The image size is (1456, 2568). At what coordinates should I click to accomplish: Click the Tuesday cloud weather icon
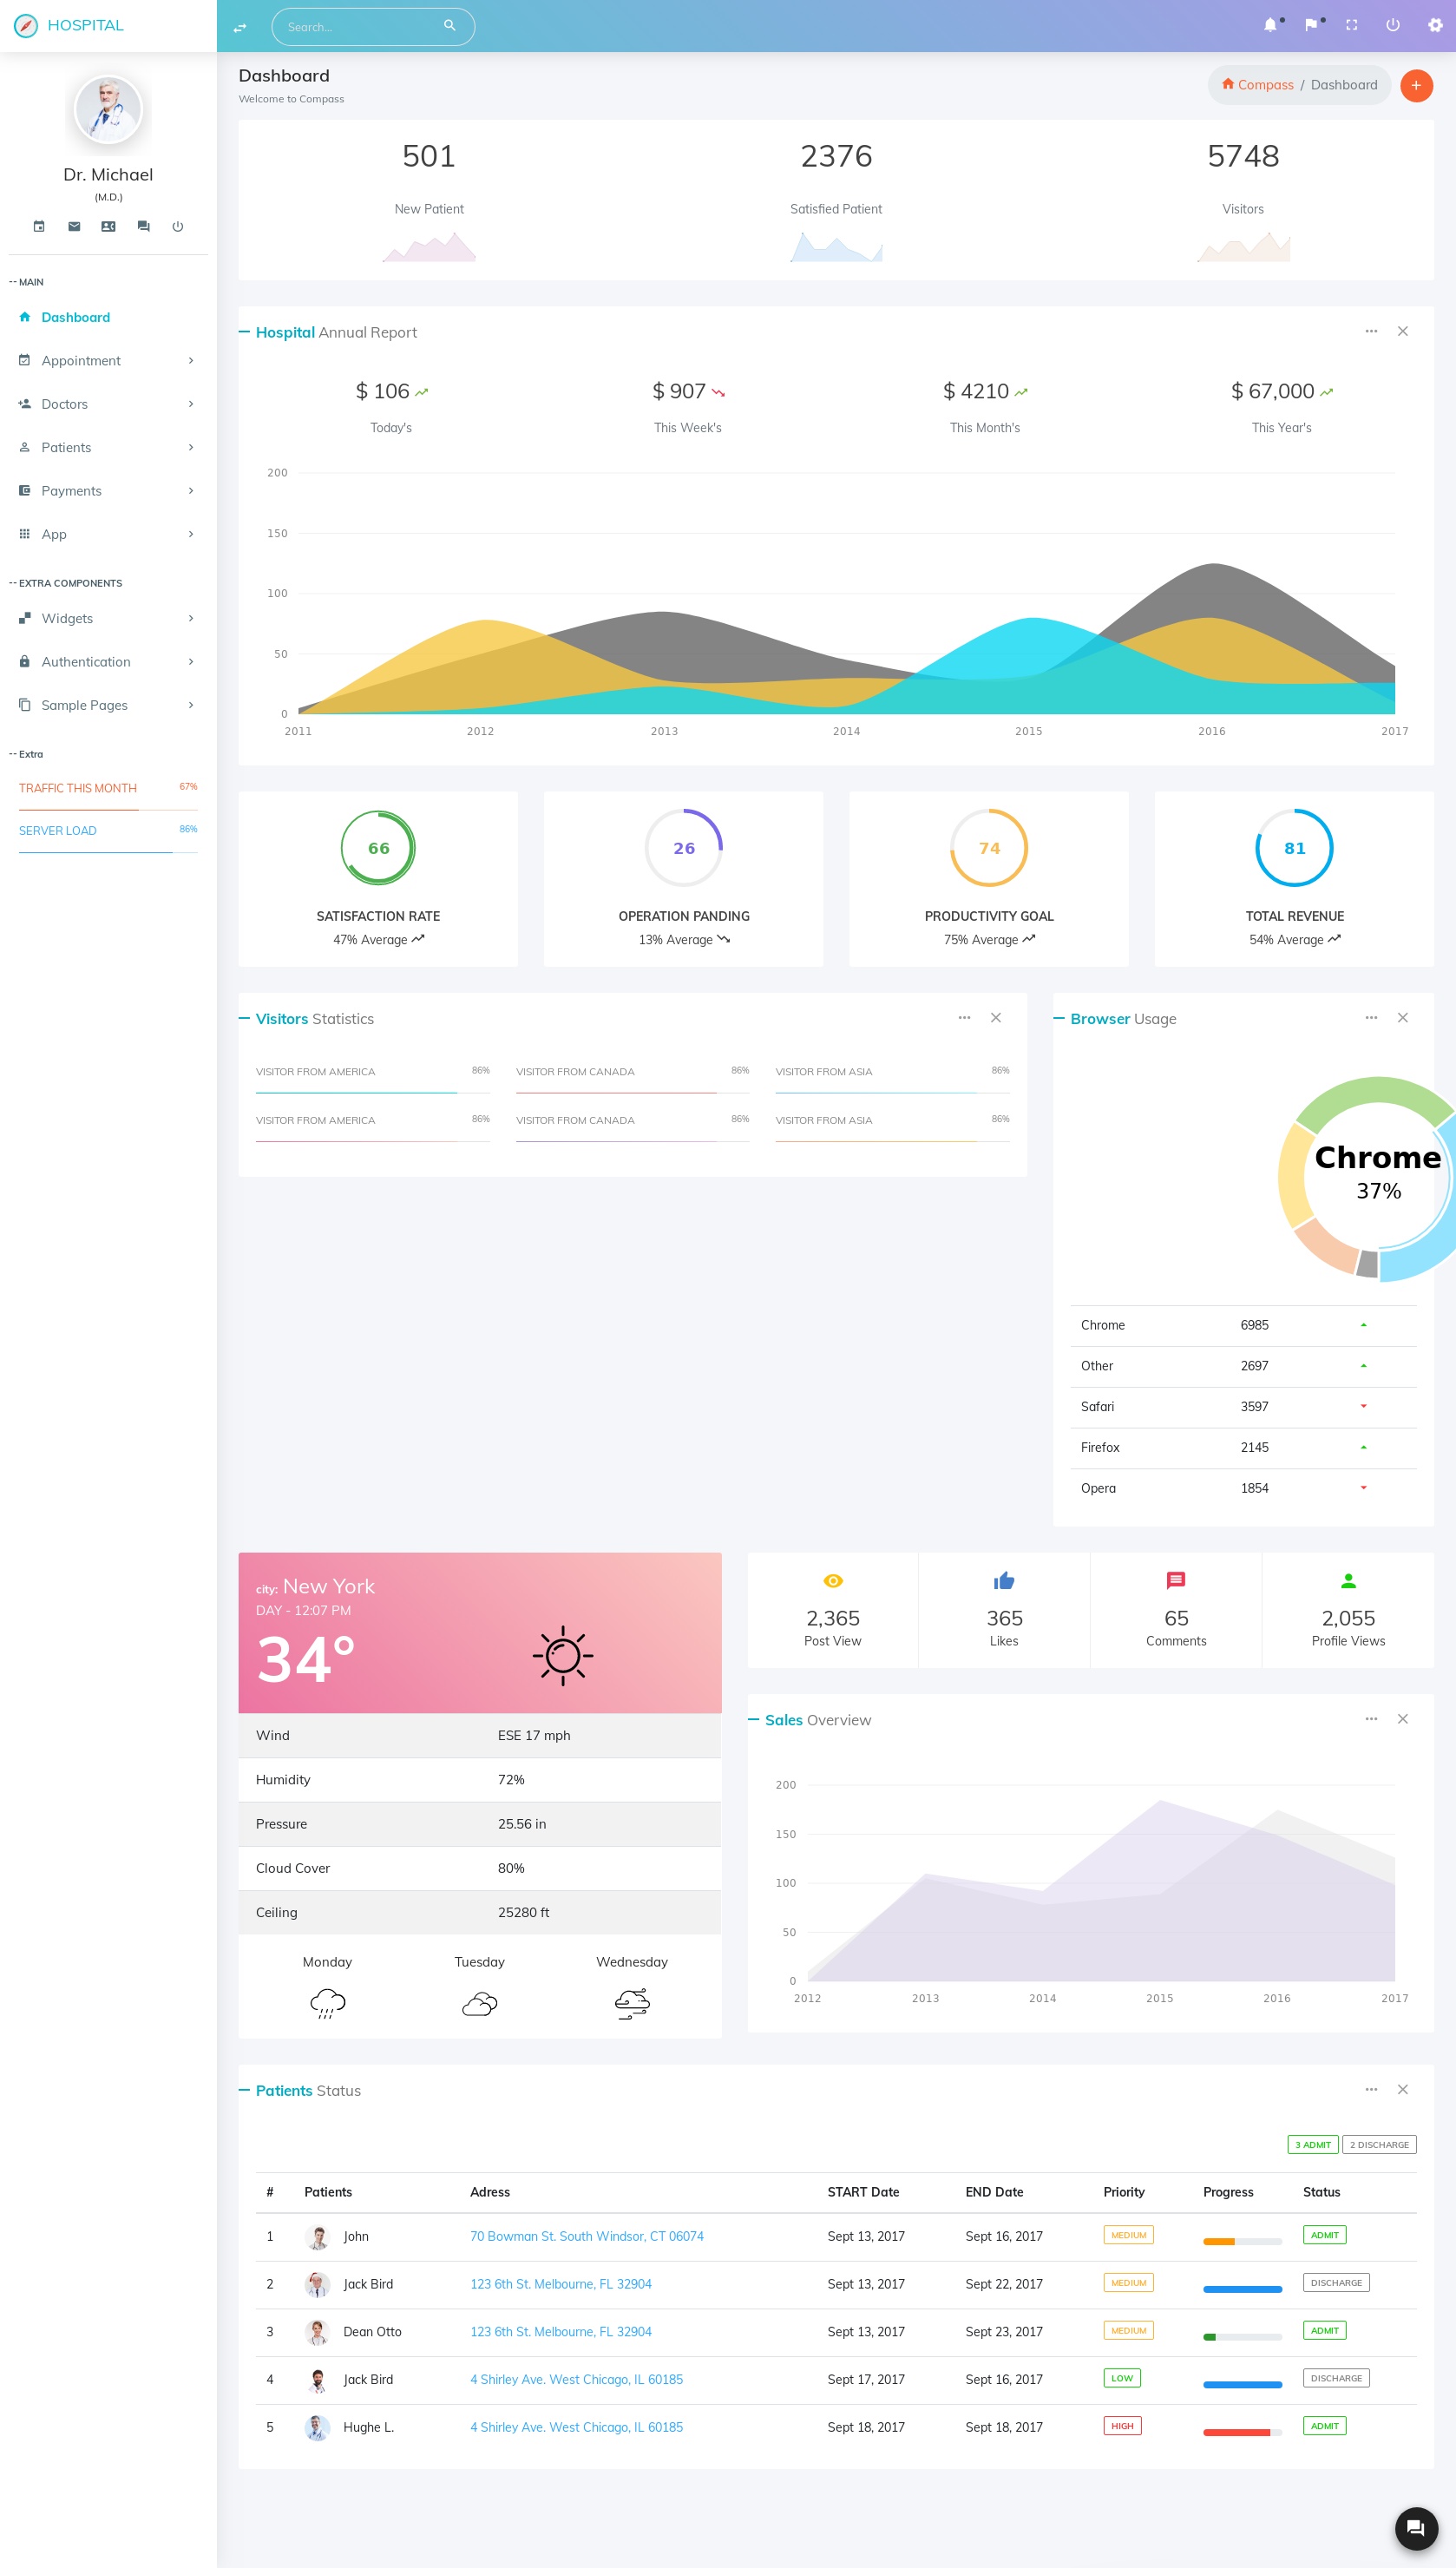coord(480,2003)
